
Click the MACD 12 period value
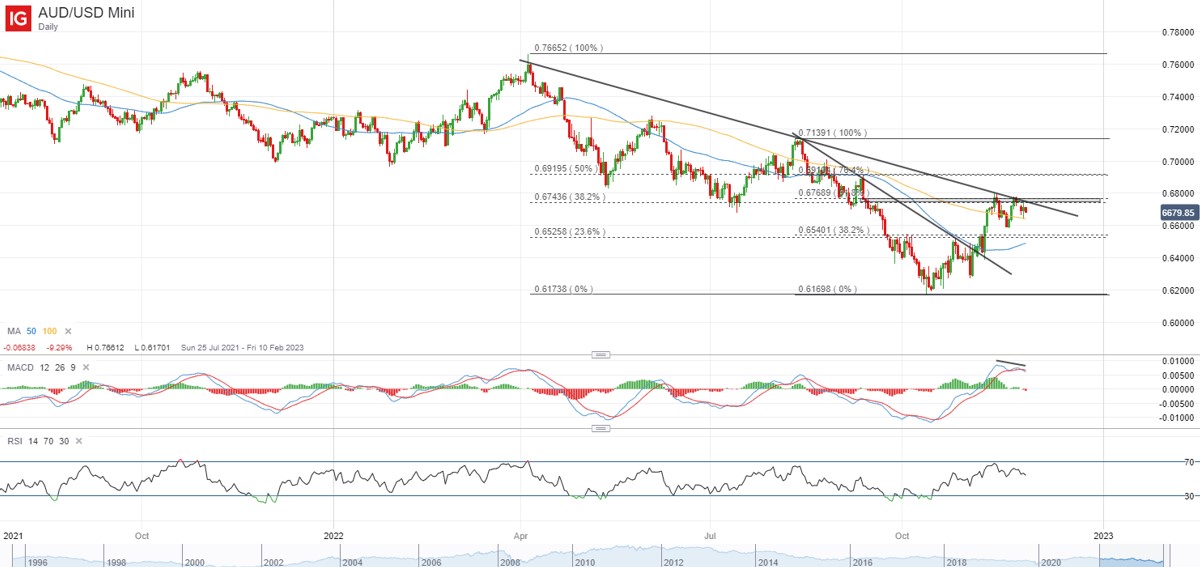click(44, 367)
